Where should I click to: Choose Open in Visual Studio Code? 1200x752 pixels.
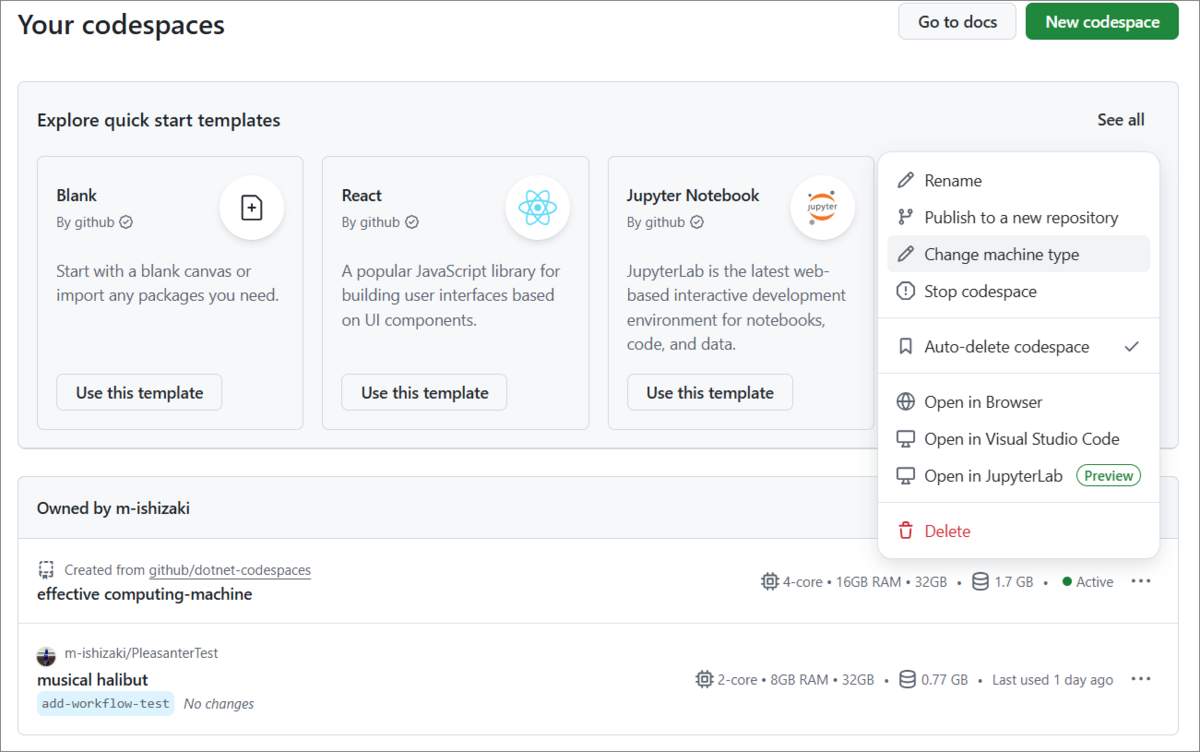click(1018, 439)
